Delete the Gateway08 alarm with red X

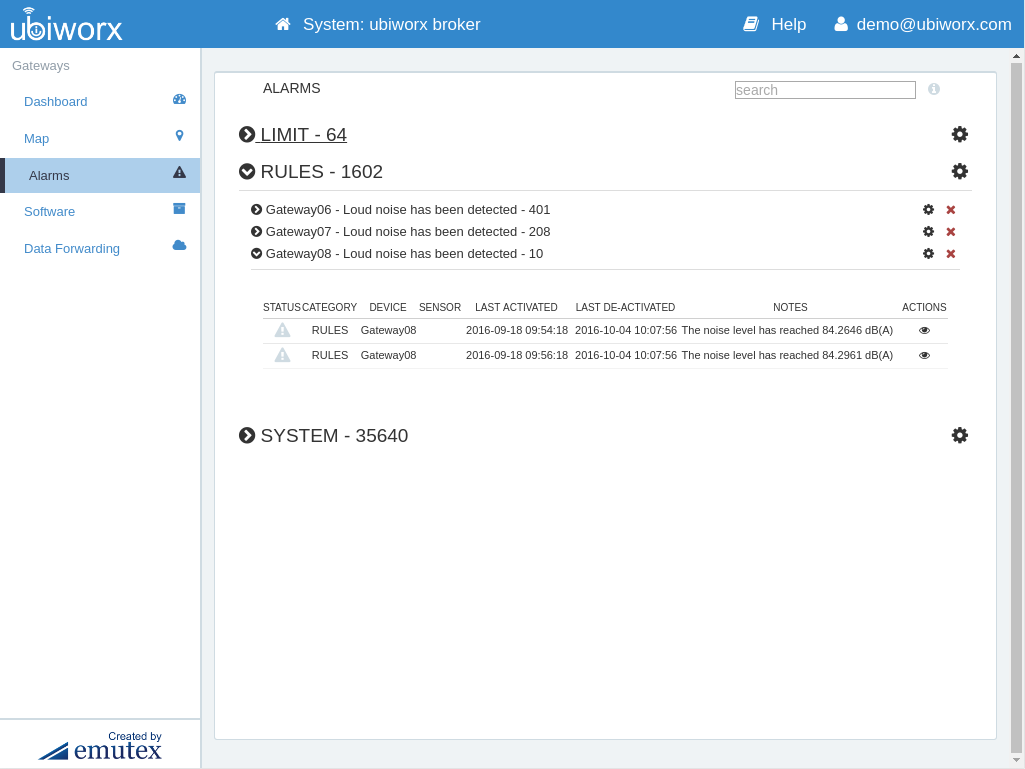pyautogui.click(x=950, y=254)
